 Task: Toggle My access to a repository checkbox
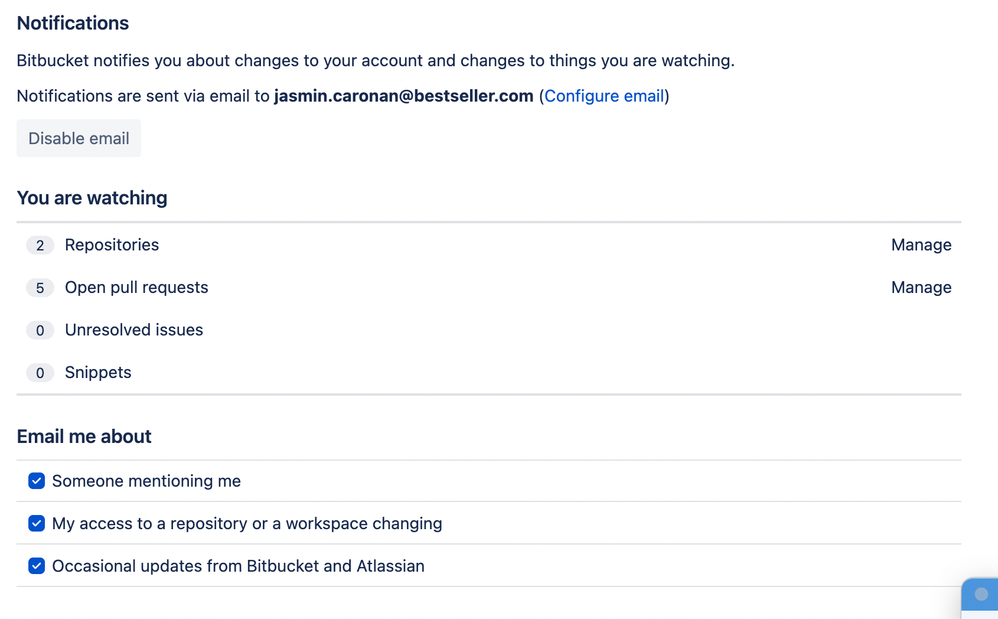(x=36, y=524)
